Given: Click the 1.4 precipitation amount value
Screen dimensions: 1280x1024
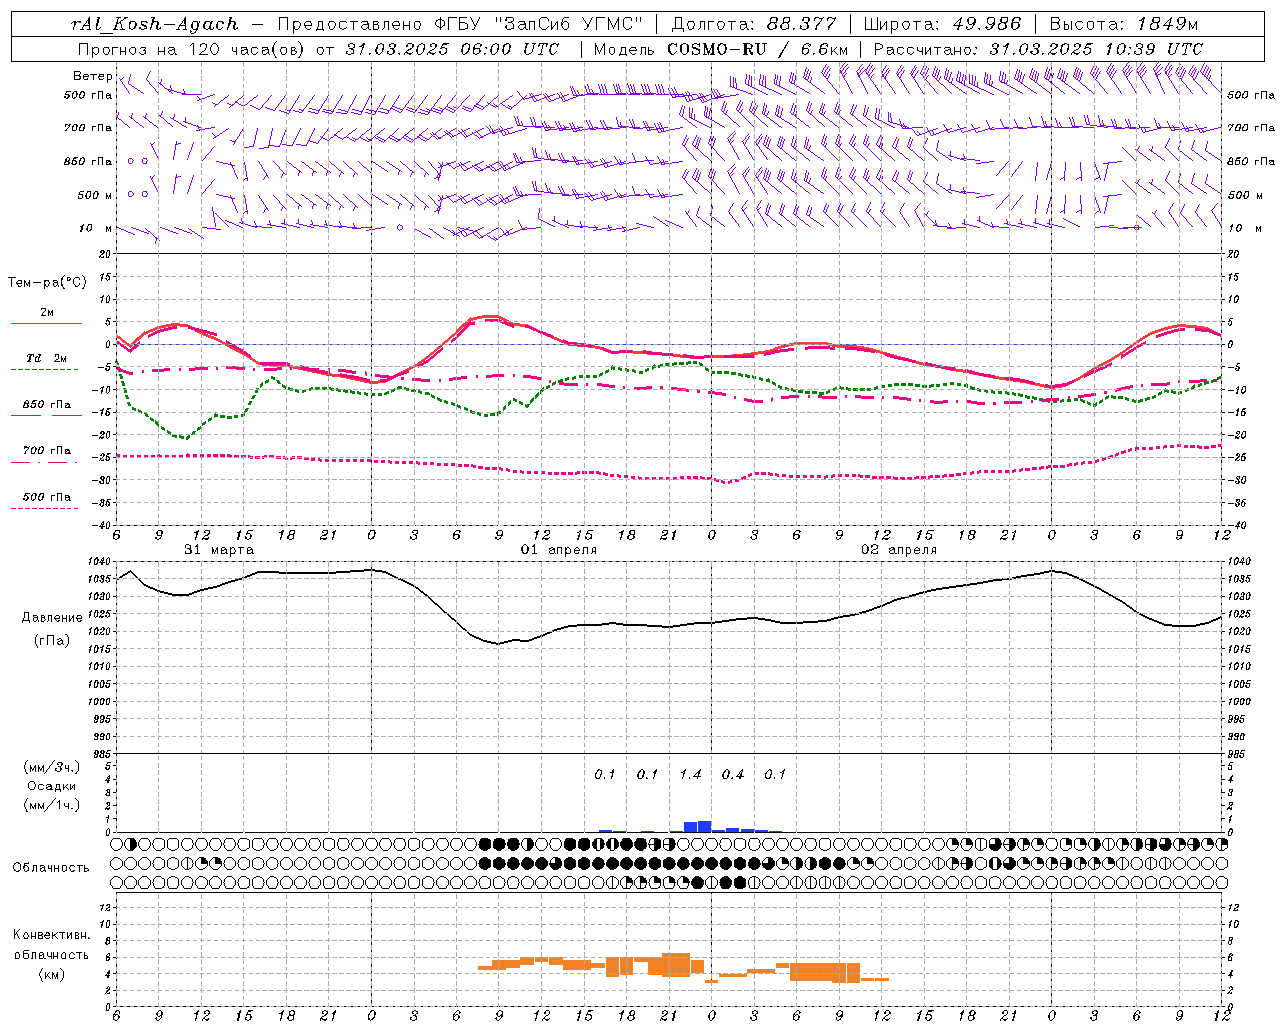Looking at the screenshot, I should tap(690, 774).
